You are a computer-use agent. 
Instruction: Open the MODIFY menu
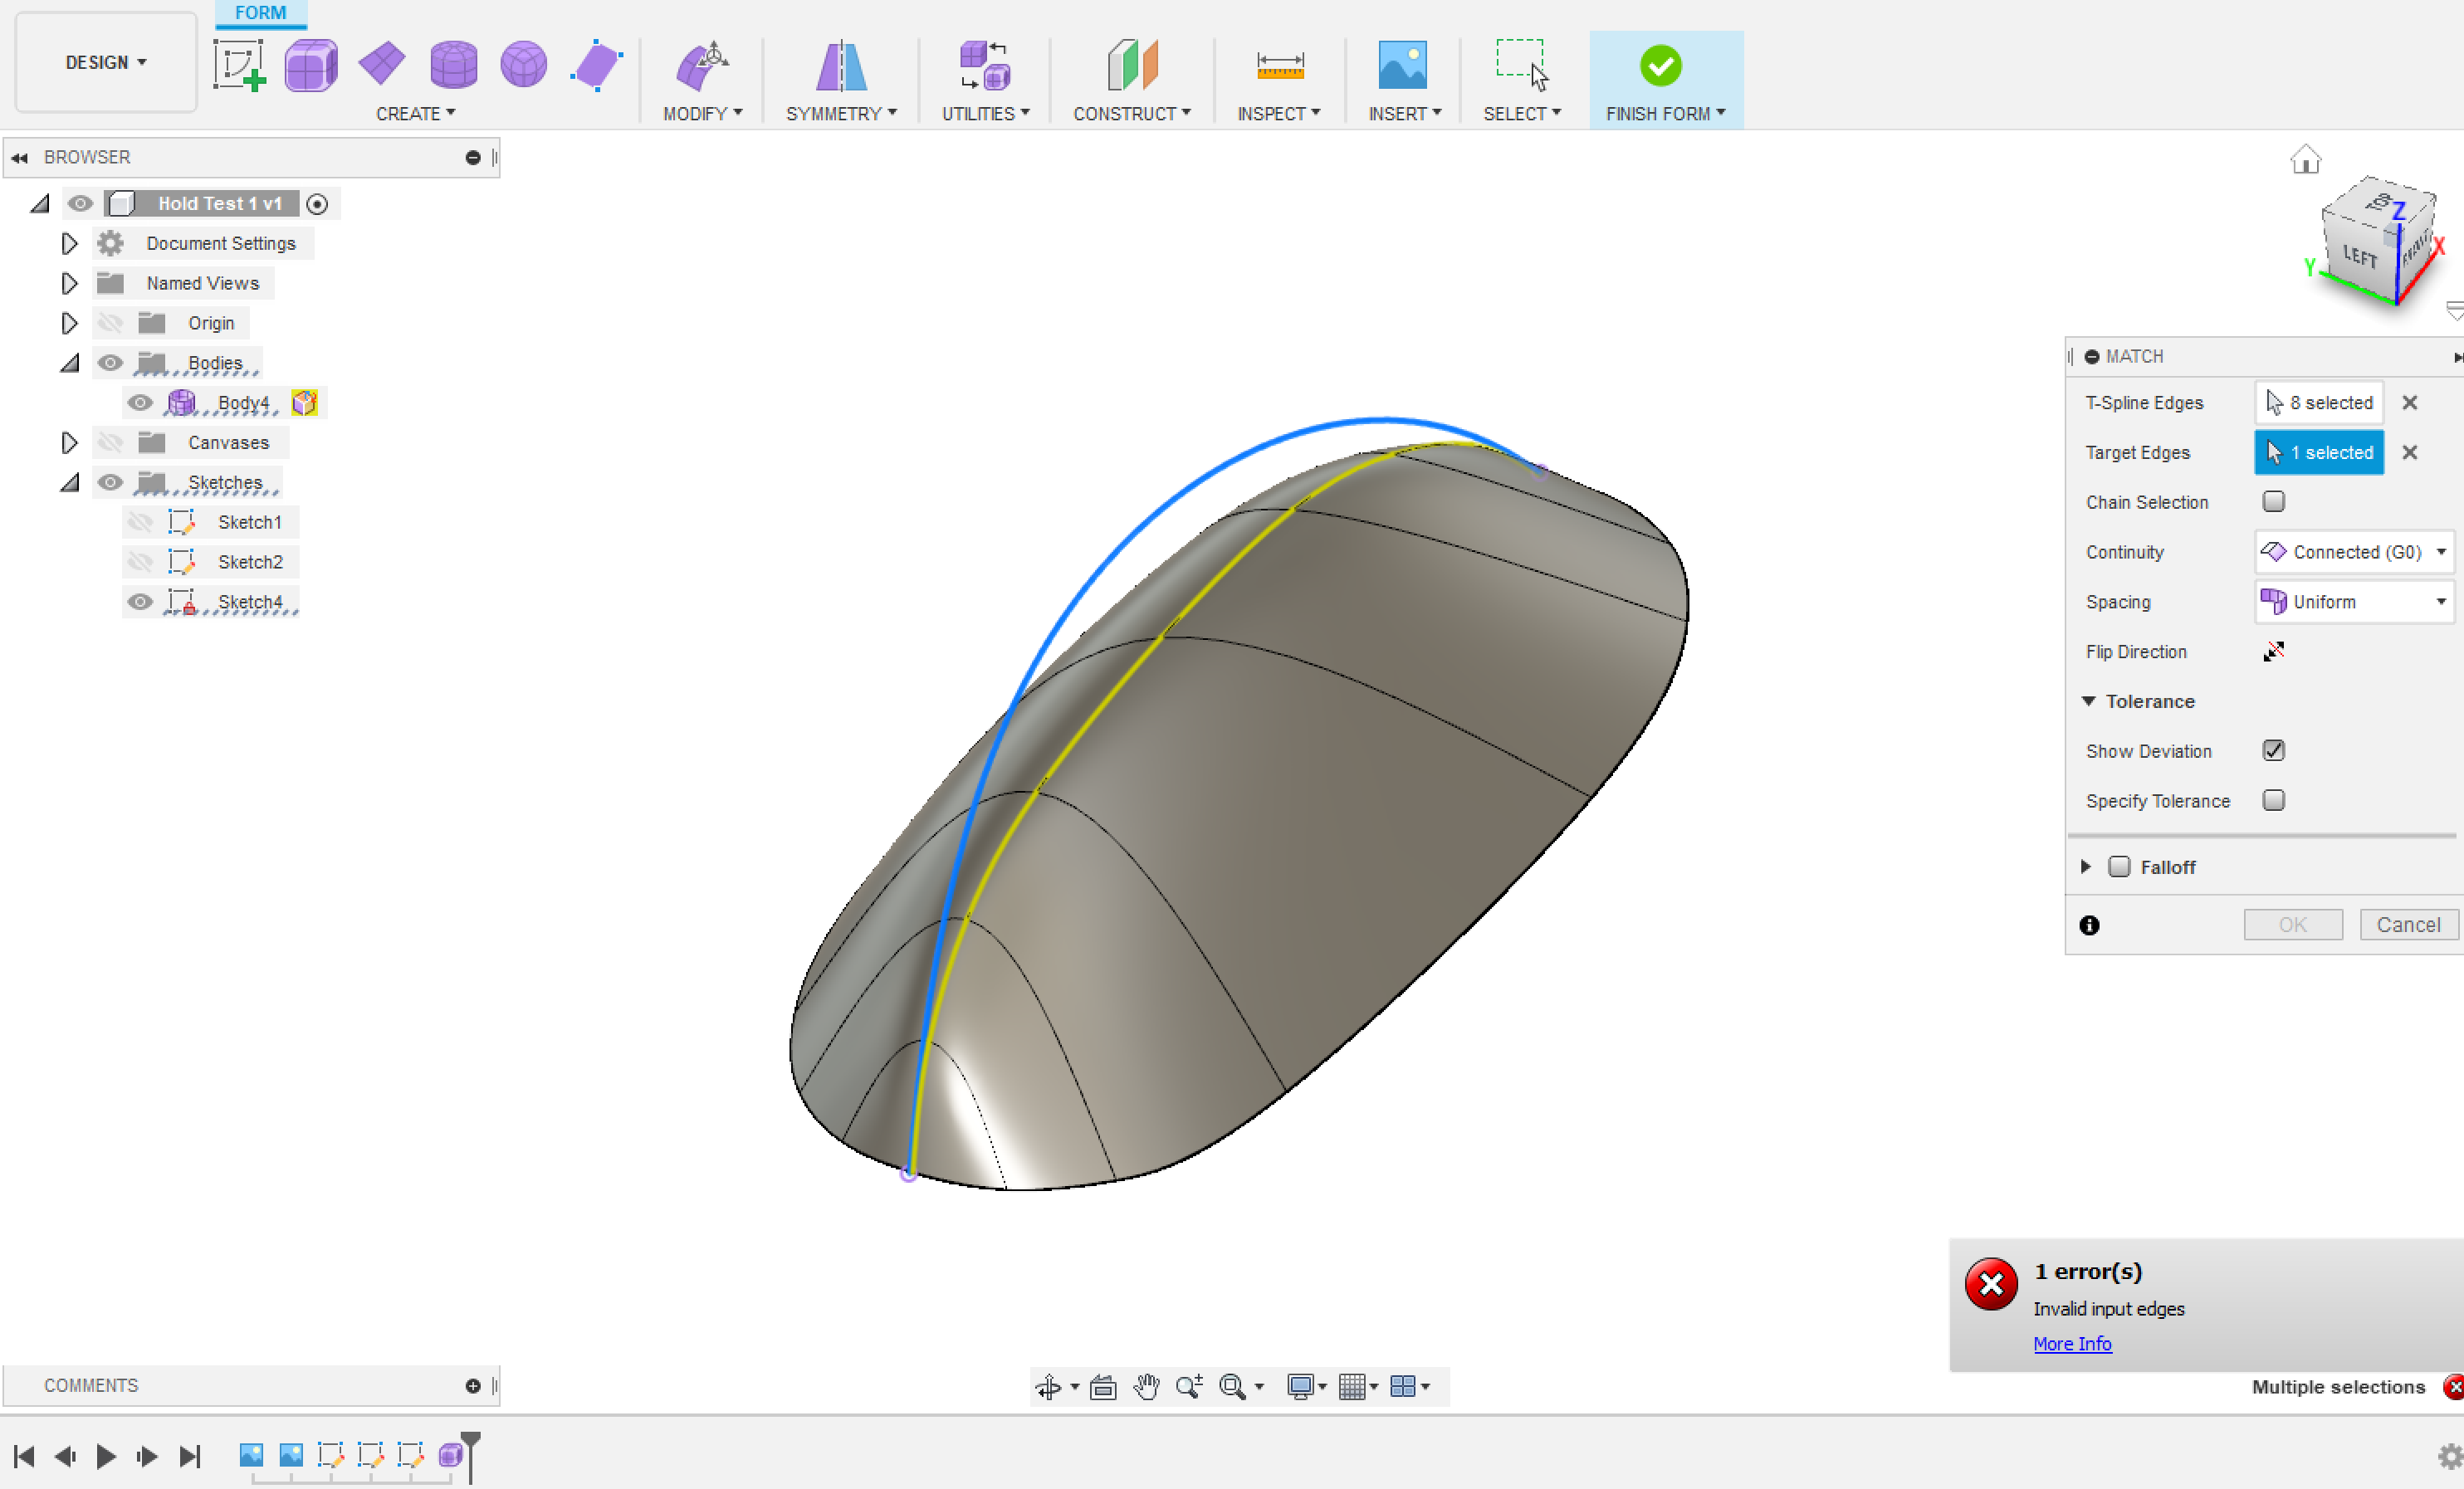(702, 114)
